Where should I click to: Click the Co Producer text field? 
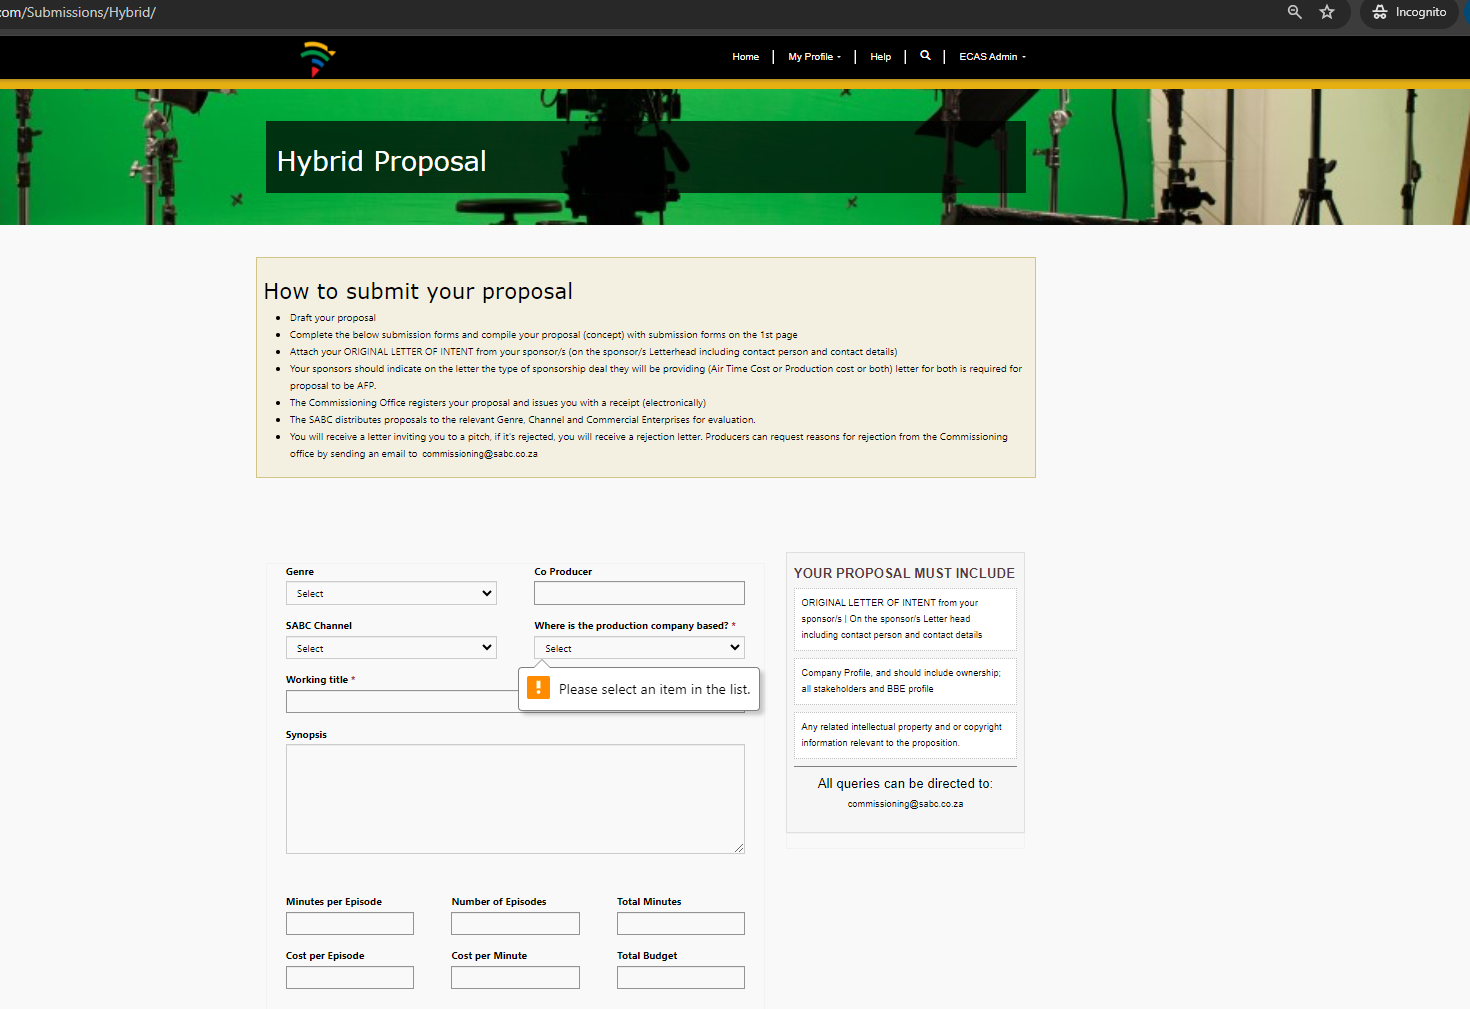[639, 593]
